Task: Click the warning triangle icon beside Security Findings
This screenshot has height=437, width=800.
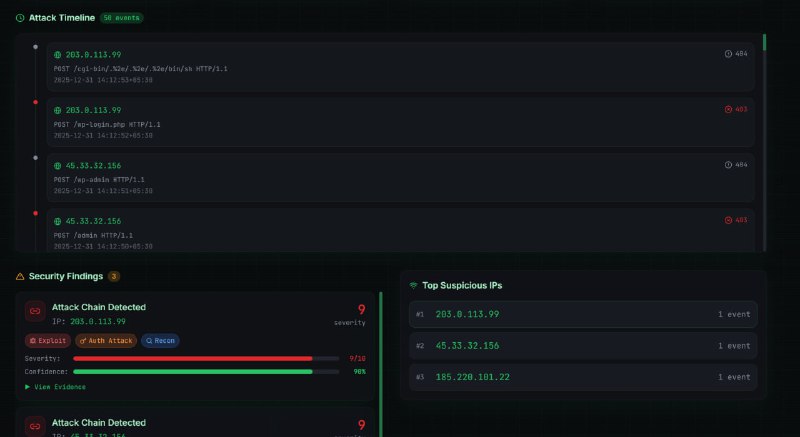Action: point(20,276)
